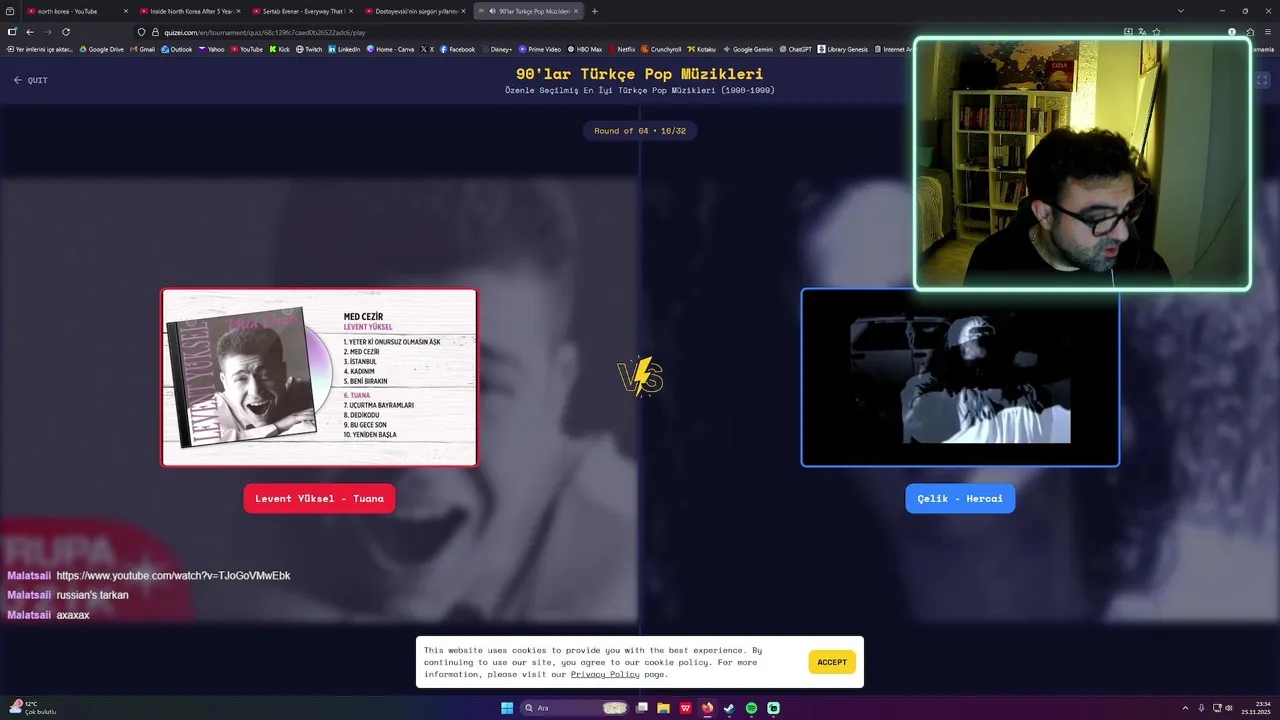1280x720 pixels.
Task: Open the Google Gemini bookmark
Action: click(748, 49)
